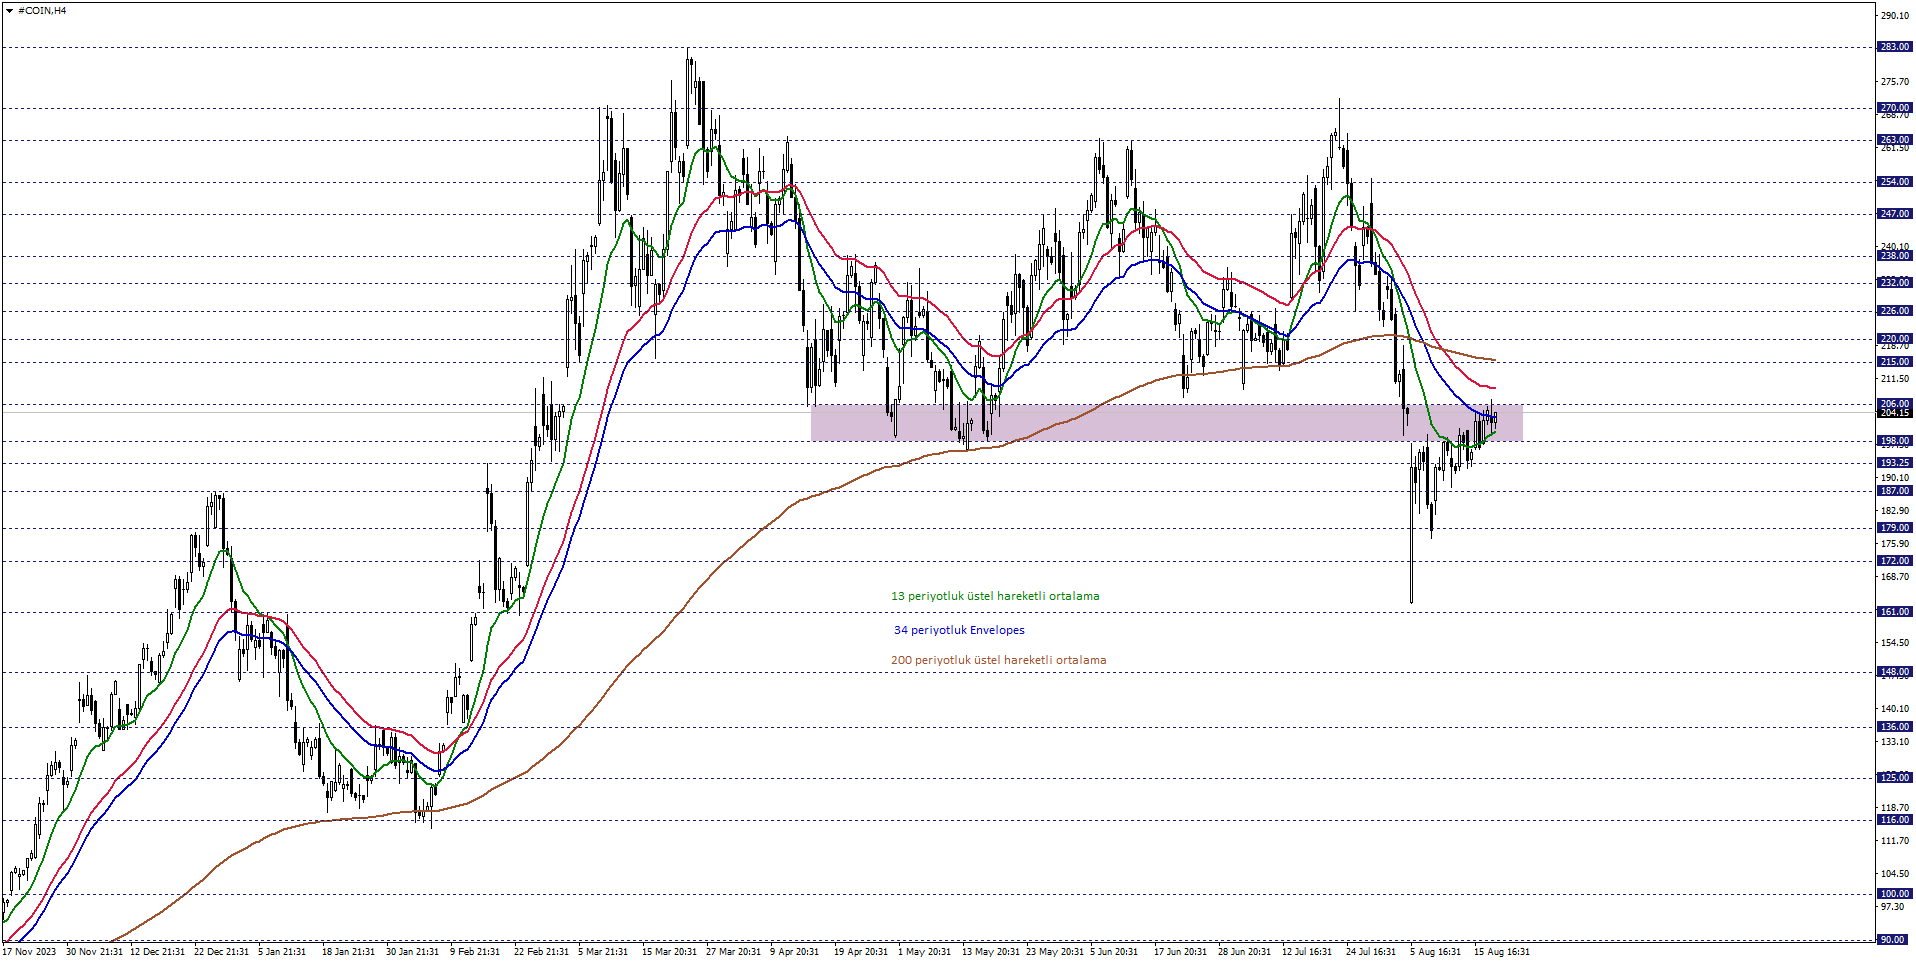Viewport: 1916px width, 963px height.
Task: Select the 283.00 horizontal level label
Action: [1894, 47]
